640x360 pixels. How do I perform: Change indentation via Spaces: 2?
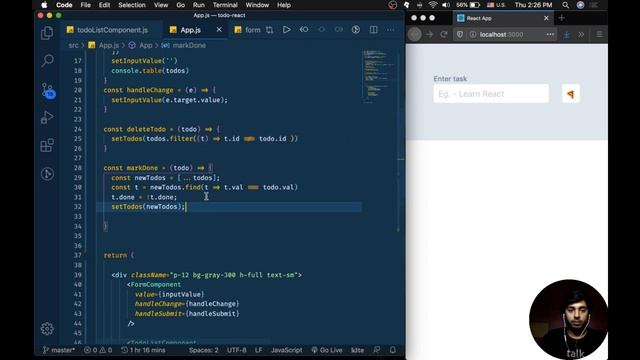click(203, 350)
